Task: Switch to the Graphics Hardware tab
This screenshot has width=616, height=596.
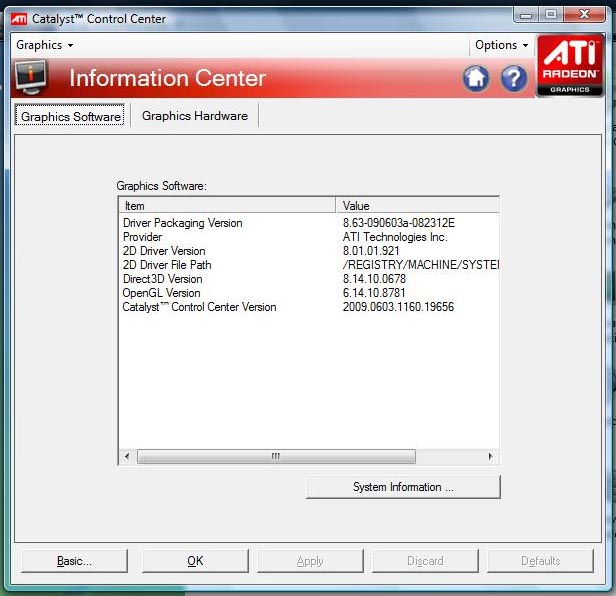Action: click(x=194, y=116)
